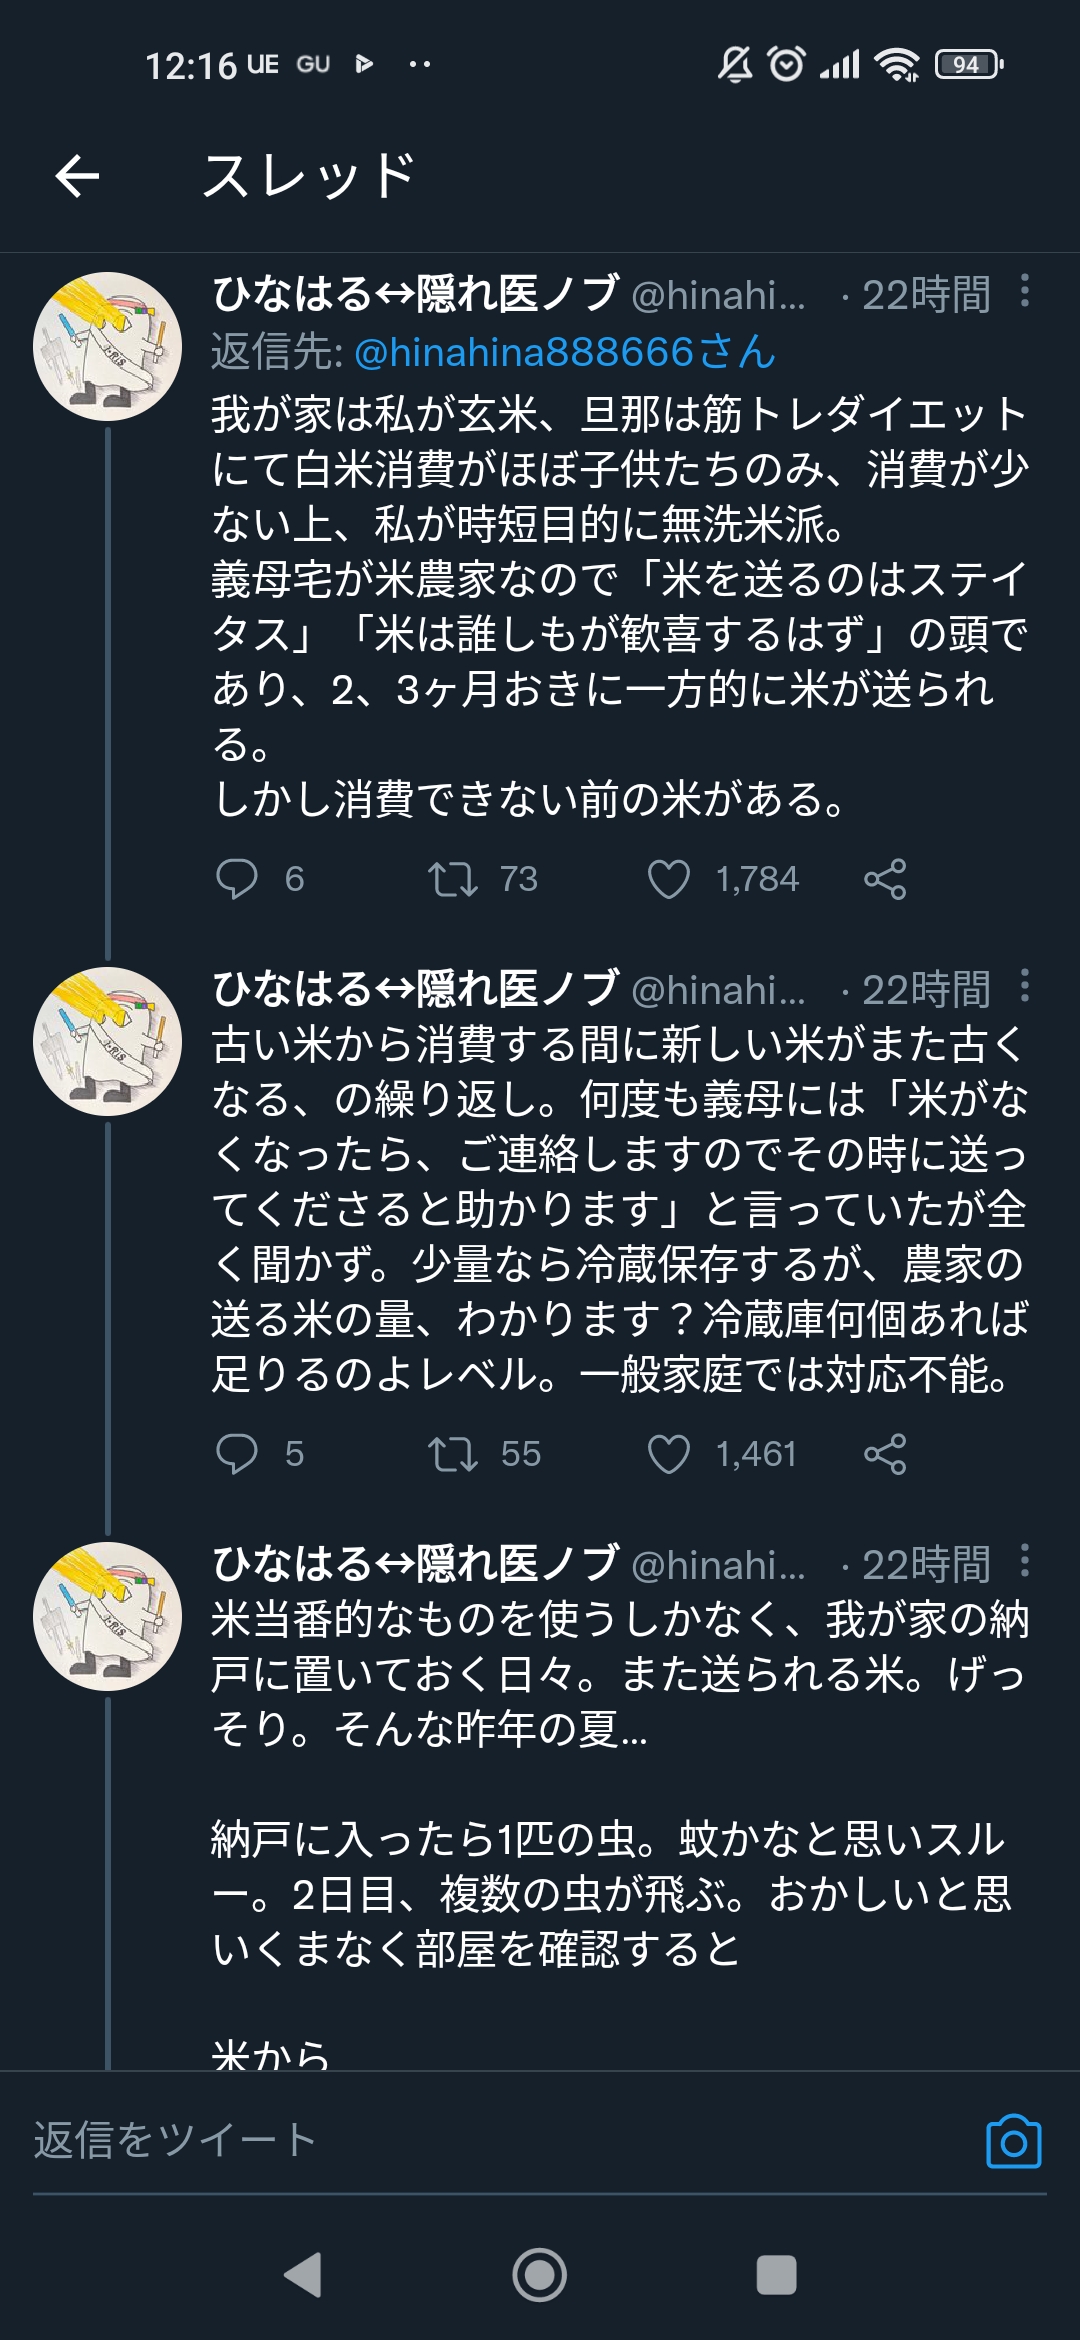Open the @hinahina888666 mention link
The image size is (1080, 2340).
pyautogui.click(x=565, y=352)
